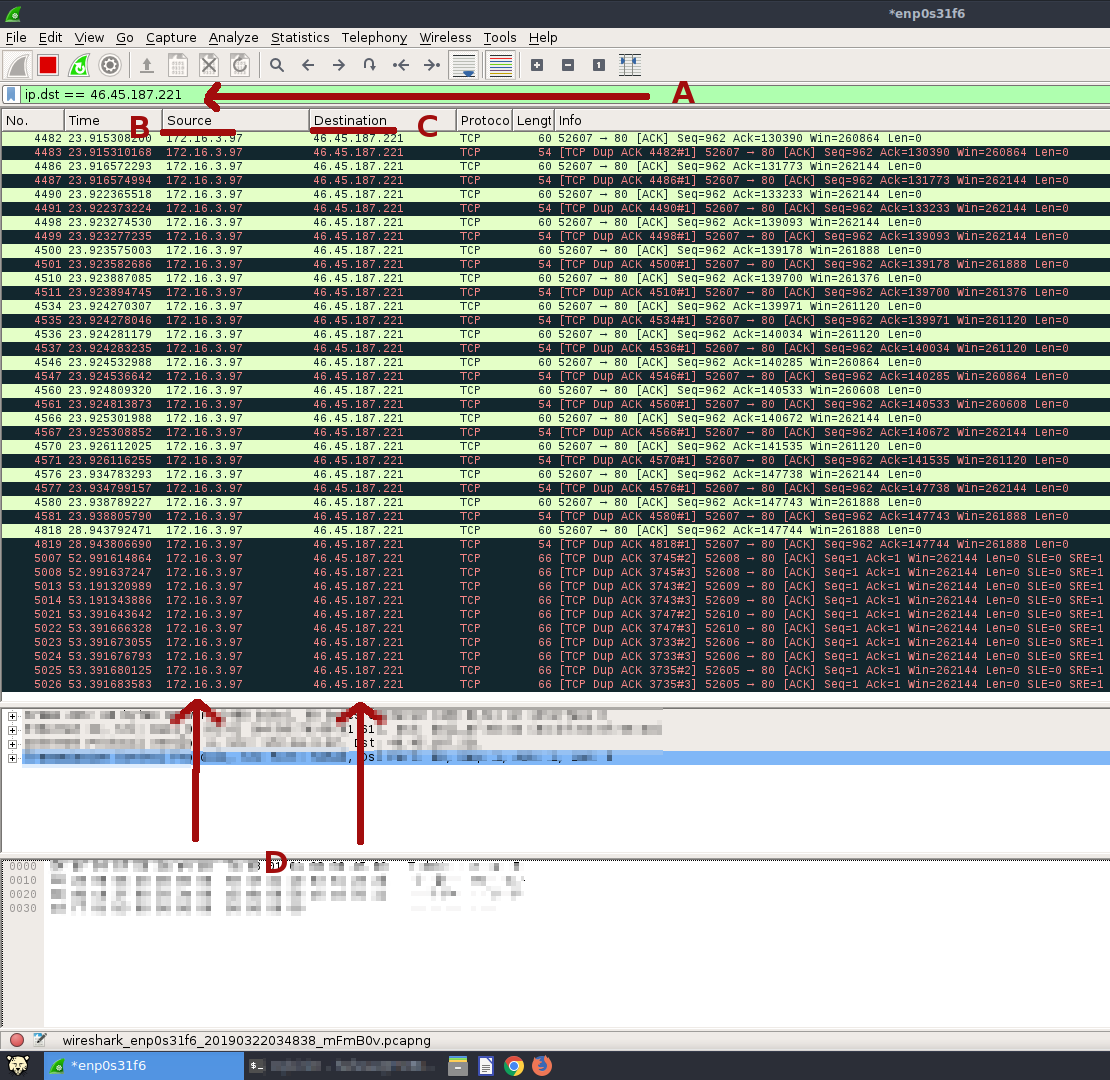This screenshot has width=1110, height=1080.
Task: Open the Capture menu
Action: tap(171, 38)
